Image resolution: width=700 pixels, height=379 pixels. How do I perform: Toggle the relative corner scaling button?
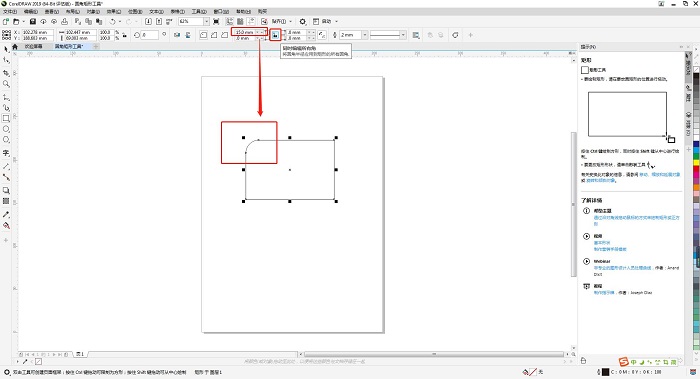pyautogui.click(x=322, y=35)
